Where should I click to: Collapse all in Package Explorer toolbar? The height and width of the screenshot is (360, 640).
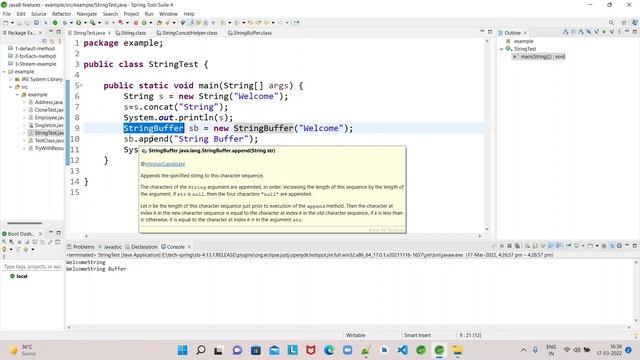(x=44, y=41)
